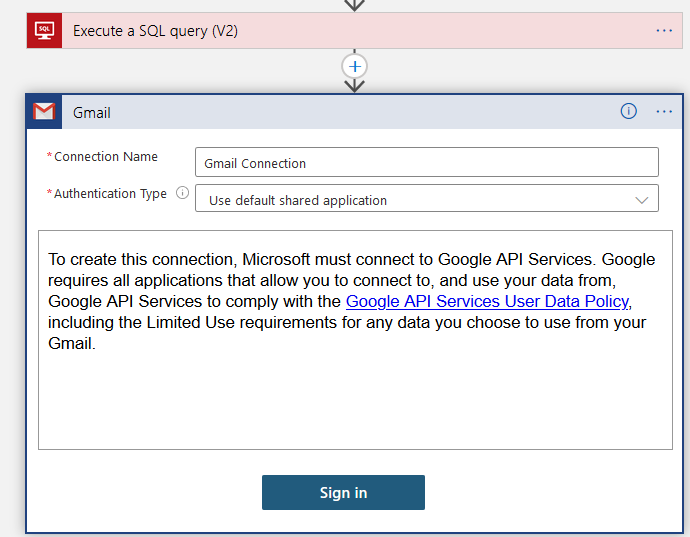Click info icon beside Authentication Type
This screenshot has width=690, height=537.
pyautogui.click(x=182, y=194)
